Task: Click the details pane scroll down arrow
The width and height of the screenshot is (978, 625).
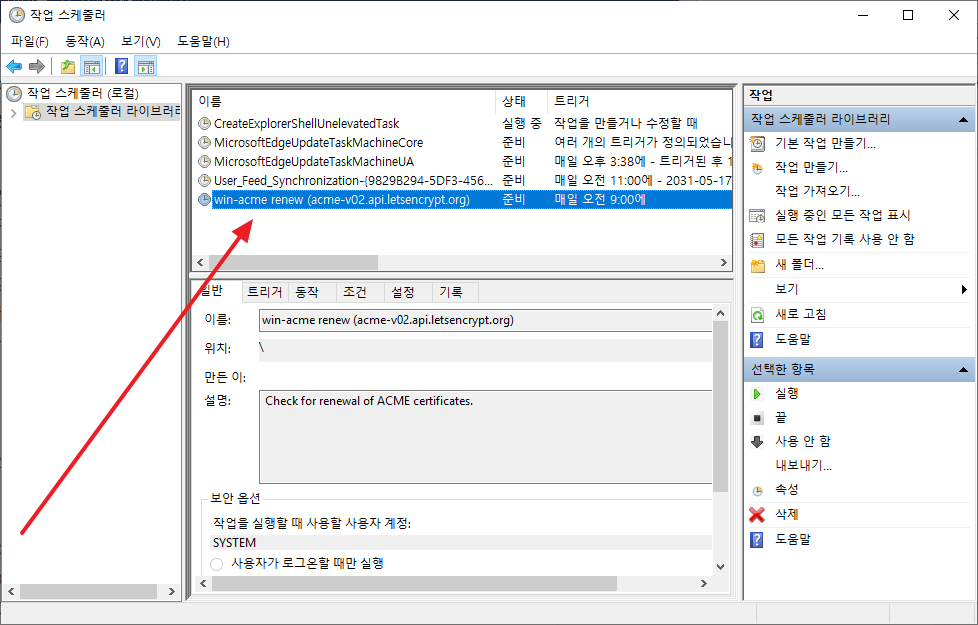Action: point(720,567)
